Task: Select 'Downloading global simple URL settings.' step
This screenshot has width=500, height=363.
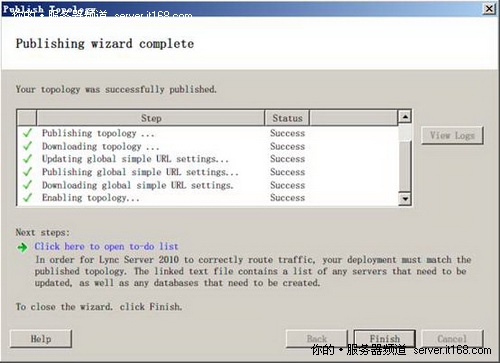Action: pyautogui.click(x=137, y=185)
